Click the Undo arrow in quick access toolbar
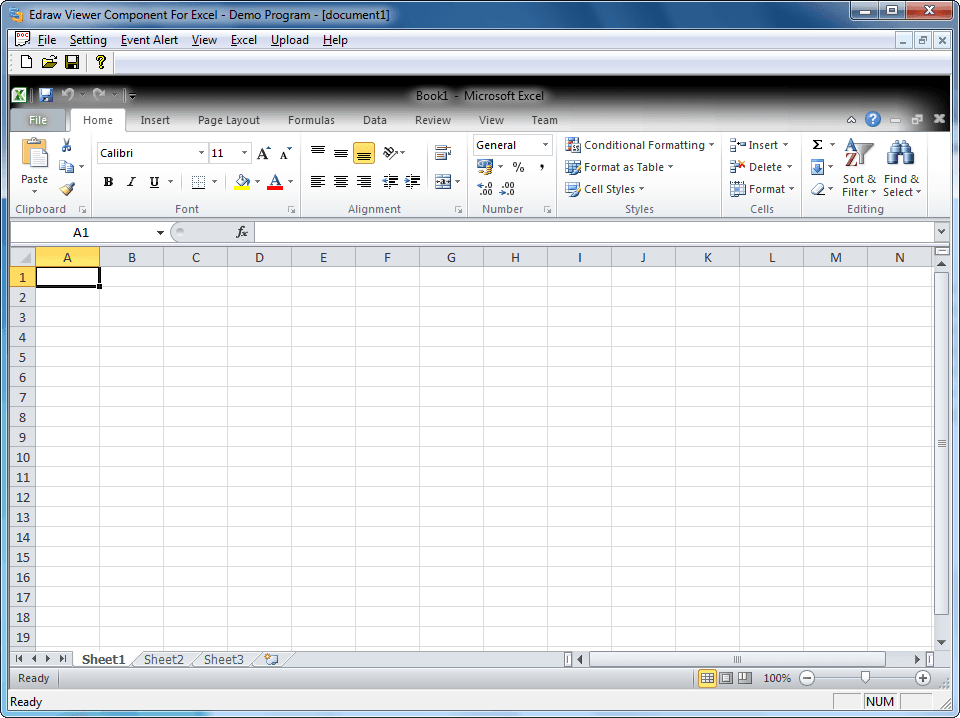Image resolution: width=960 pixels, height=718 pixels. (x=67, y=95)
